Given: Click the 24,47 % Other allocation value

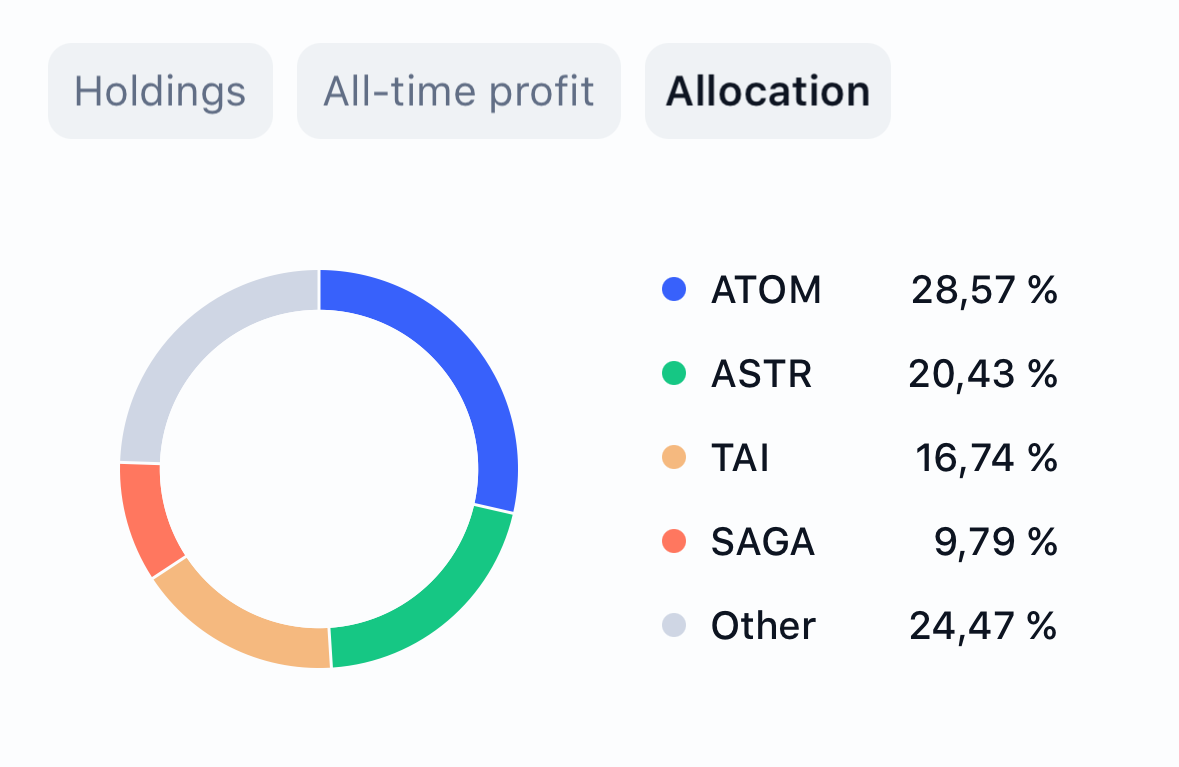Looking at the screenshot, I should pos(983,626).
